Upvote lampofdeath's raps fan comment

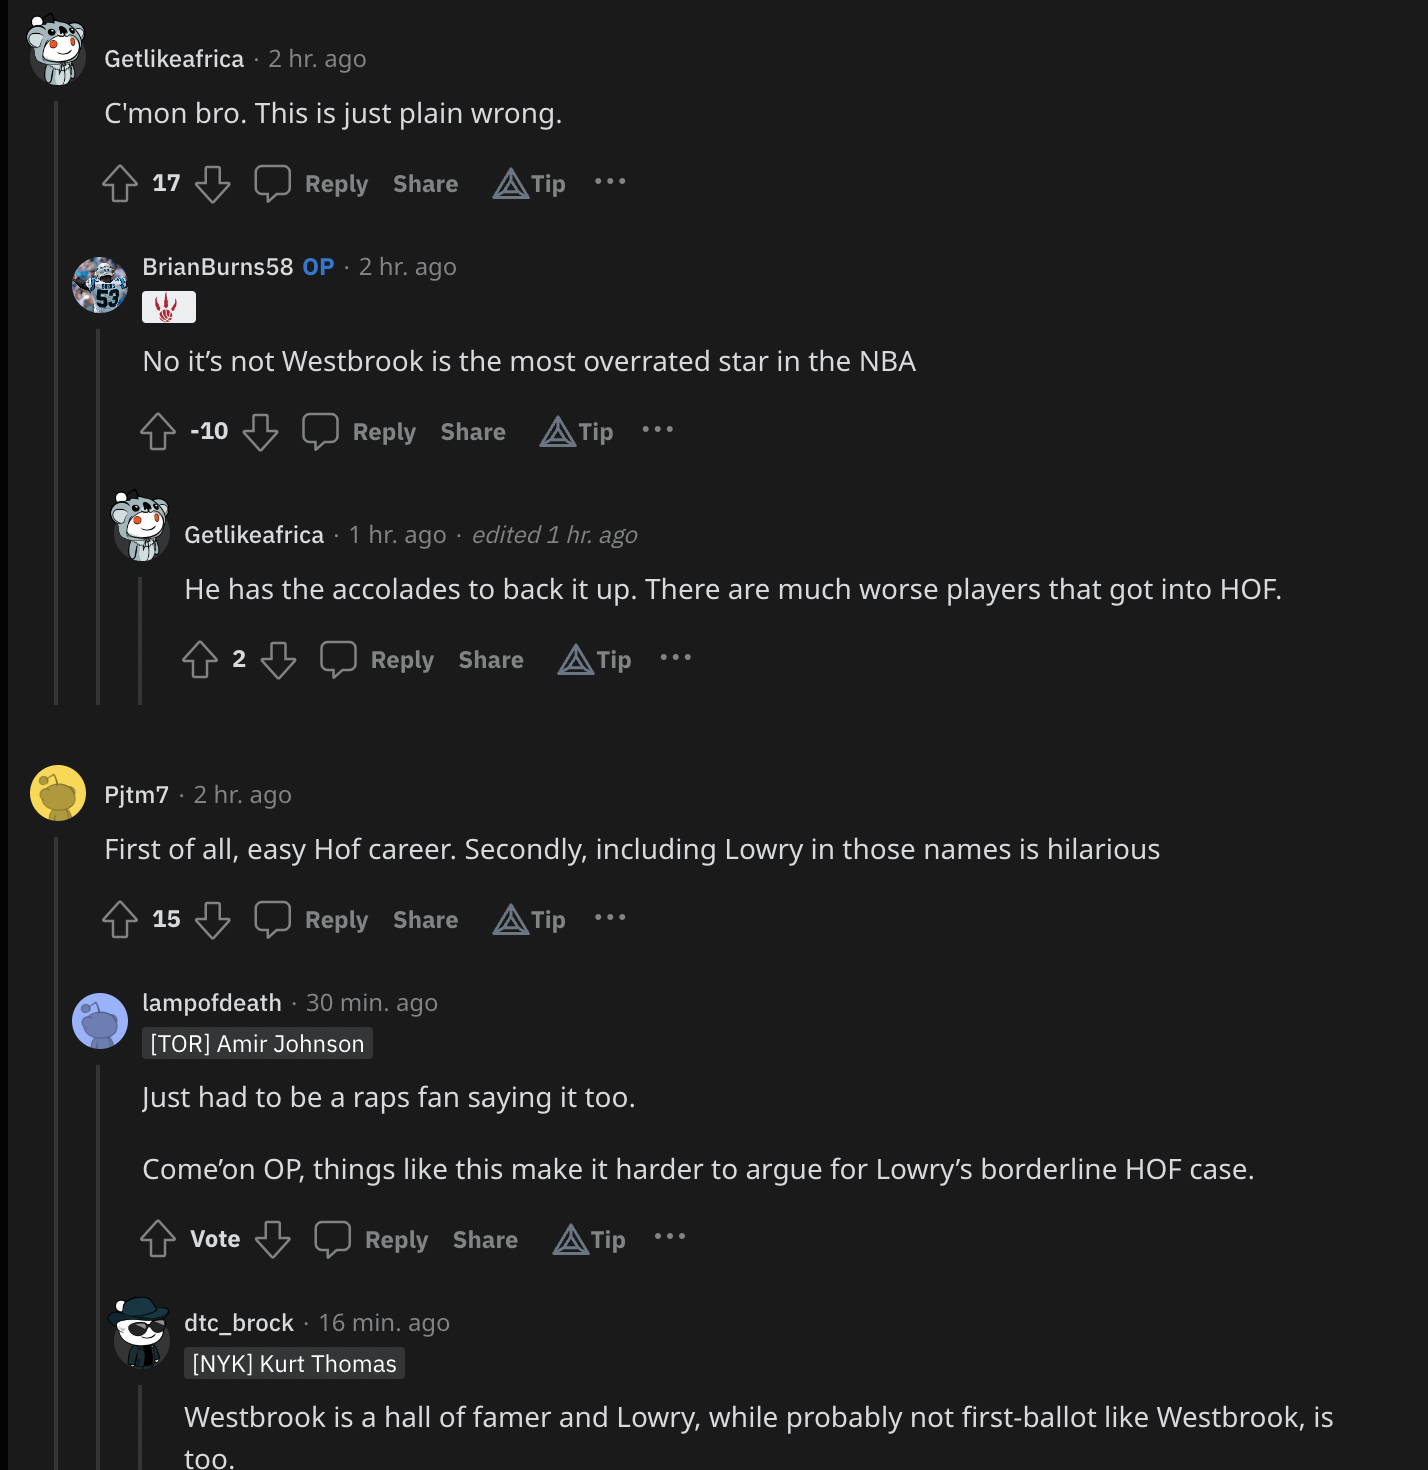pos(158,1239)
